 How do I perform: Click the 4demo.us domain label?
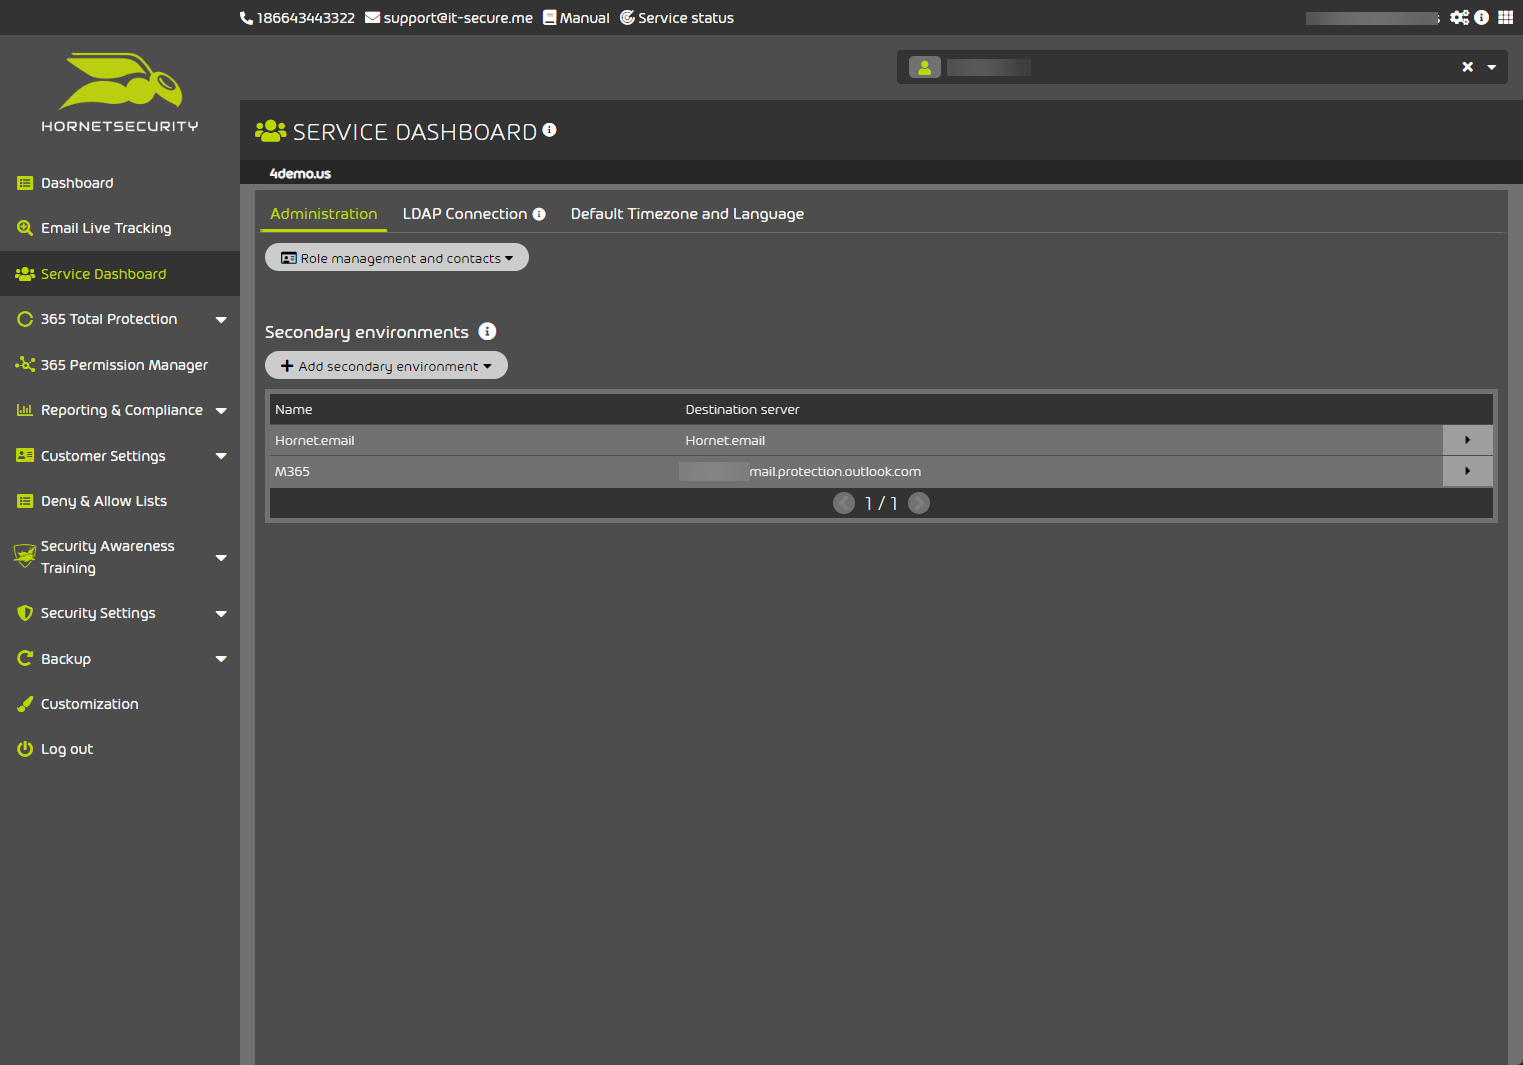300,173
